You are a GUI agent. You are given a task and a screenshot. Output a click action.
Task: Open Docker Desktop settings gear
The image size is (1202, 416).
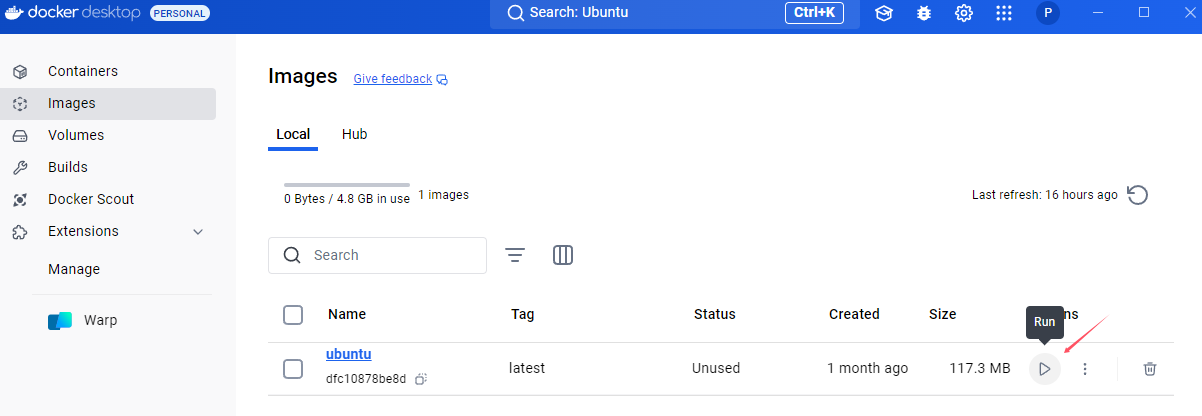point(964,14)
